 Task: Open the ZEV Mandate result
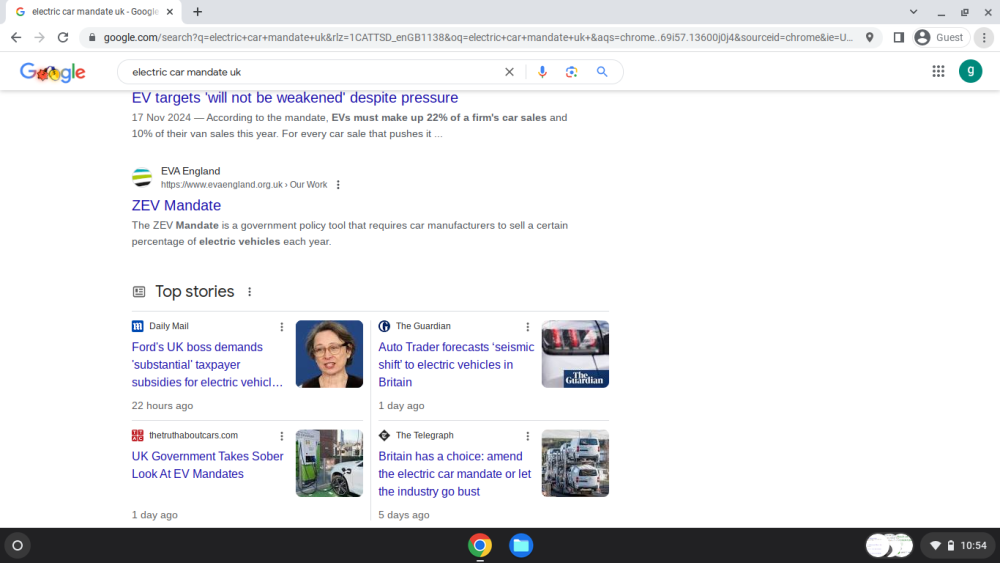(x=176, y=205)
